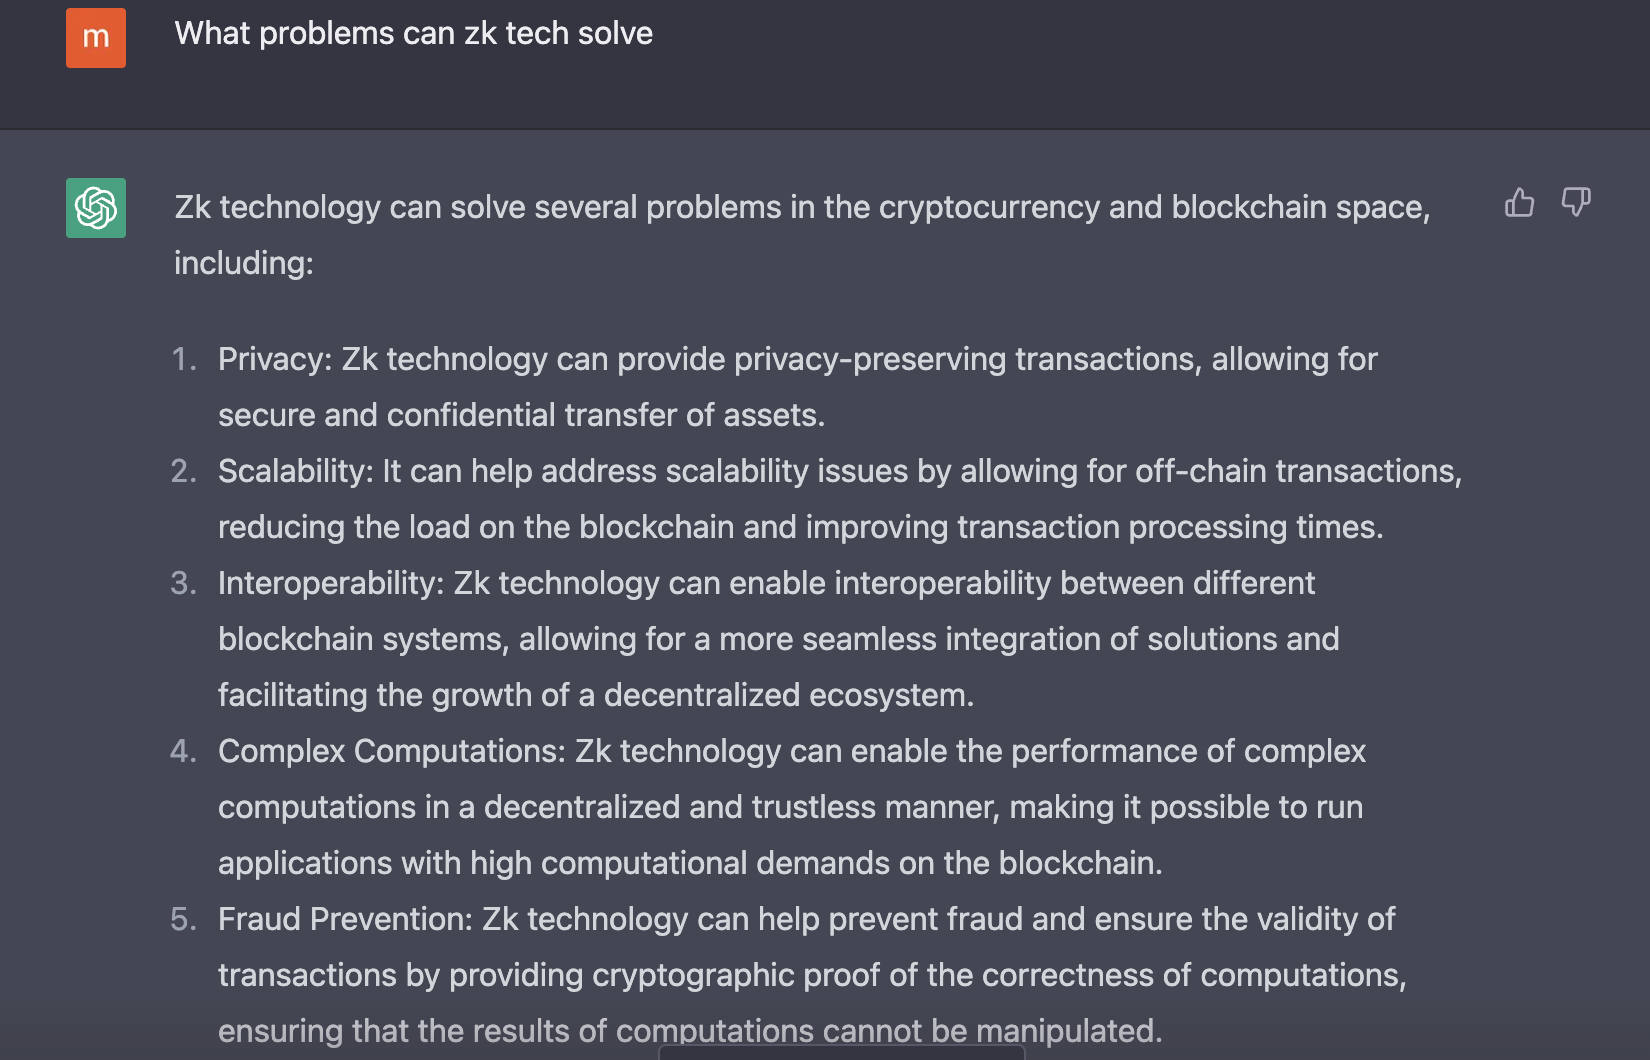Click the orange user avatar 'm'
Image resolution: width=1650 pixels, height=1060 pixels.
[x=96, y=38]
